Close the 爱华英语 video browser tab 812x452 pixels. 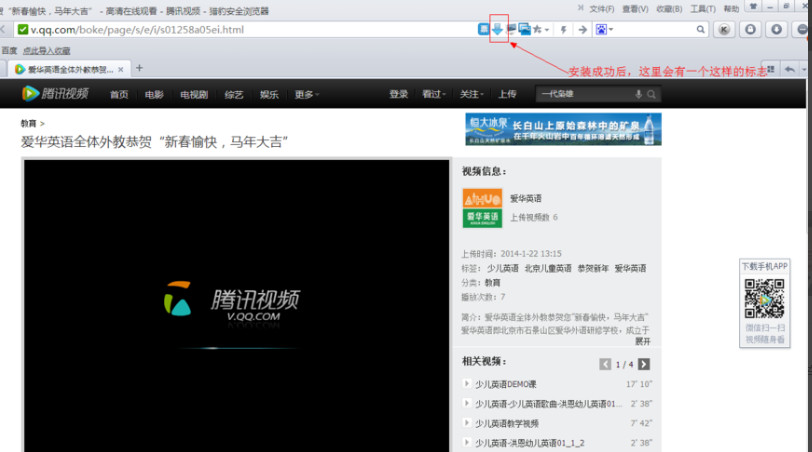[x=121, y=69]
